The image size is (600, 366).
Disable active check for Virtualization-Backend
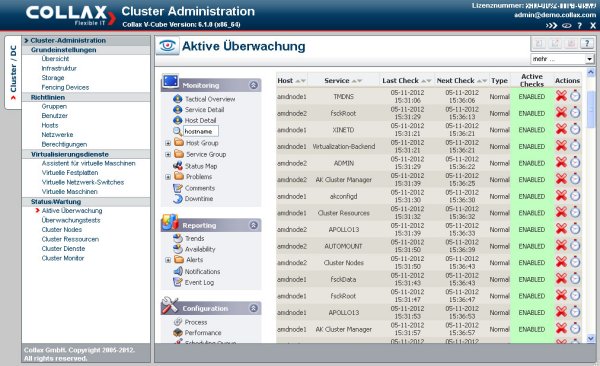(561, 146)
